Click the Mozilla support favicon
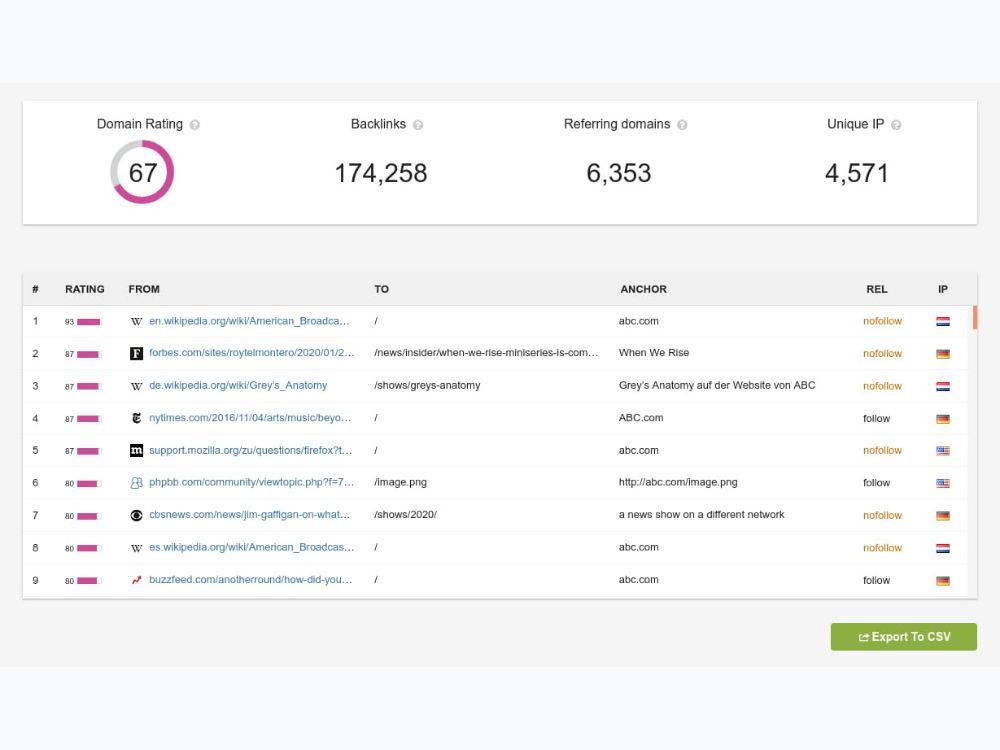Screen dimensions: 1000x750 tap(136, 451)
